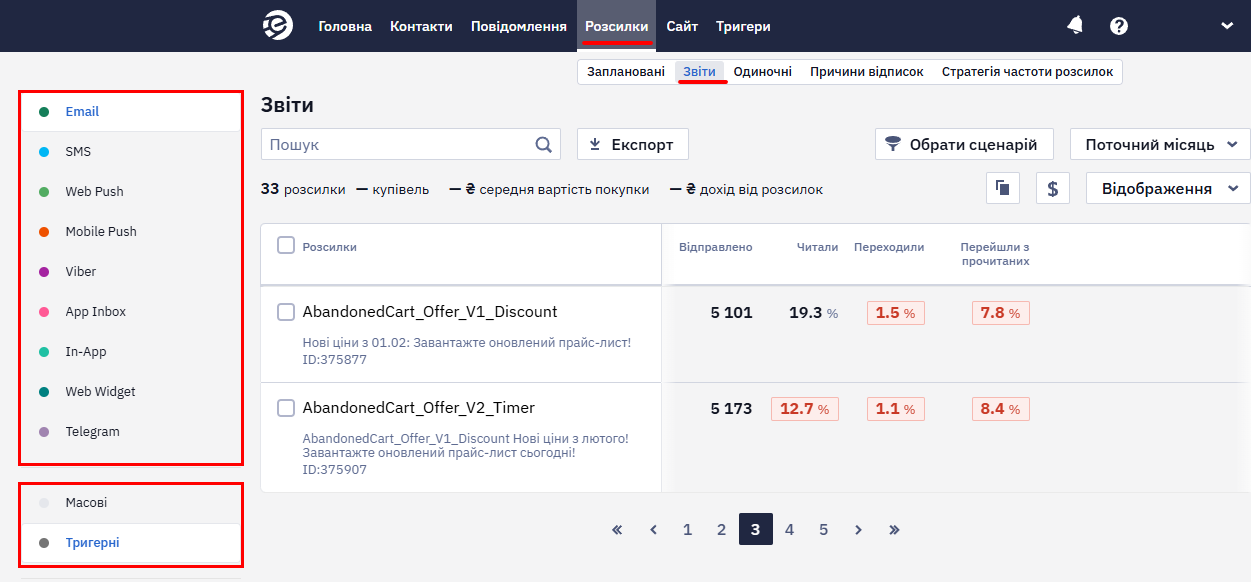Go to next page arrow
The height and width of the screenshot is (582, 1251).
point(858,529)
